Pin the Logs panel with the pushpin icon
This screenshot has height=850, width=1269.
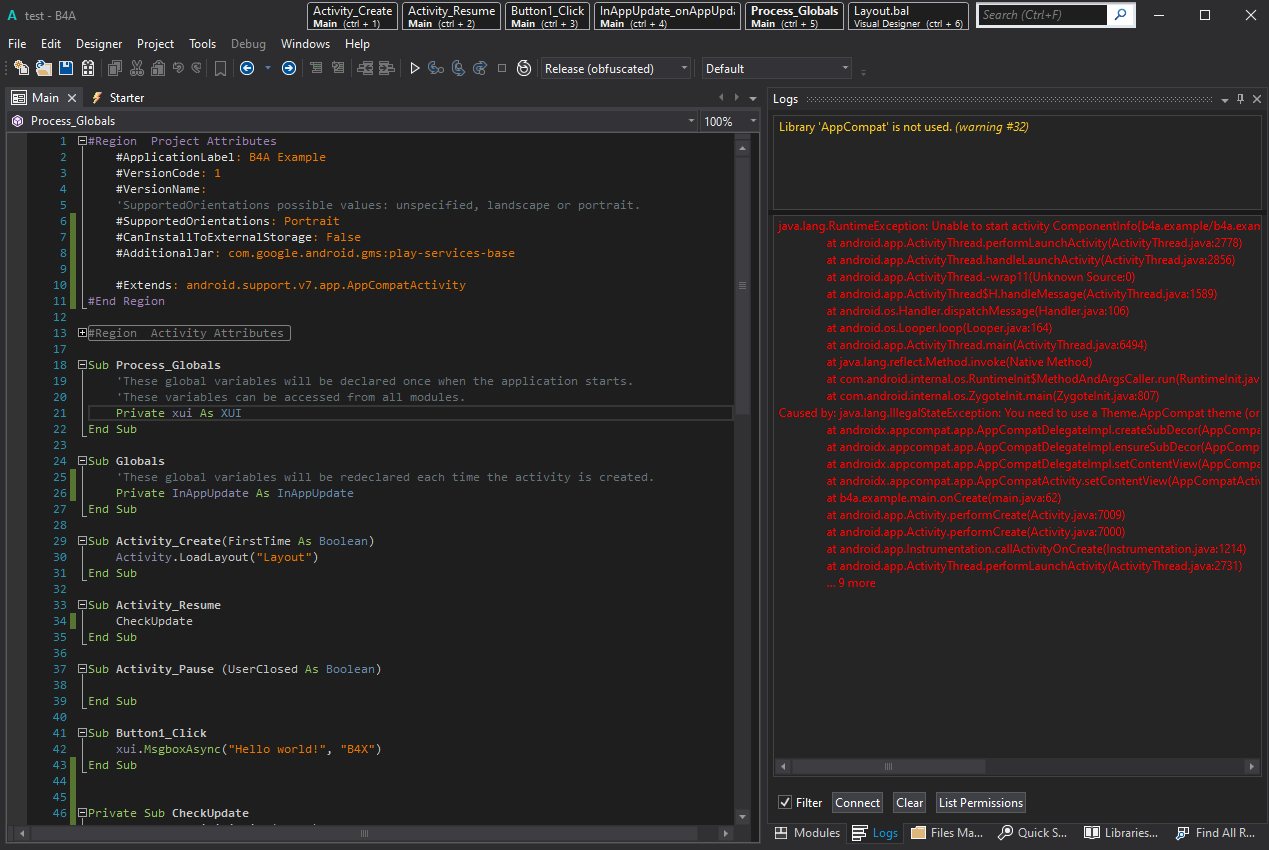tap(1240, 98)
